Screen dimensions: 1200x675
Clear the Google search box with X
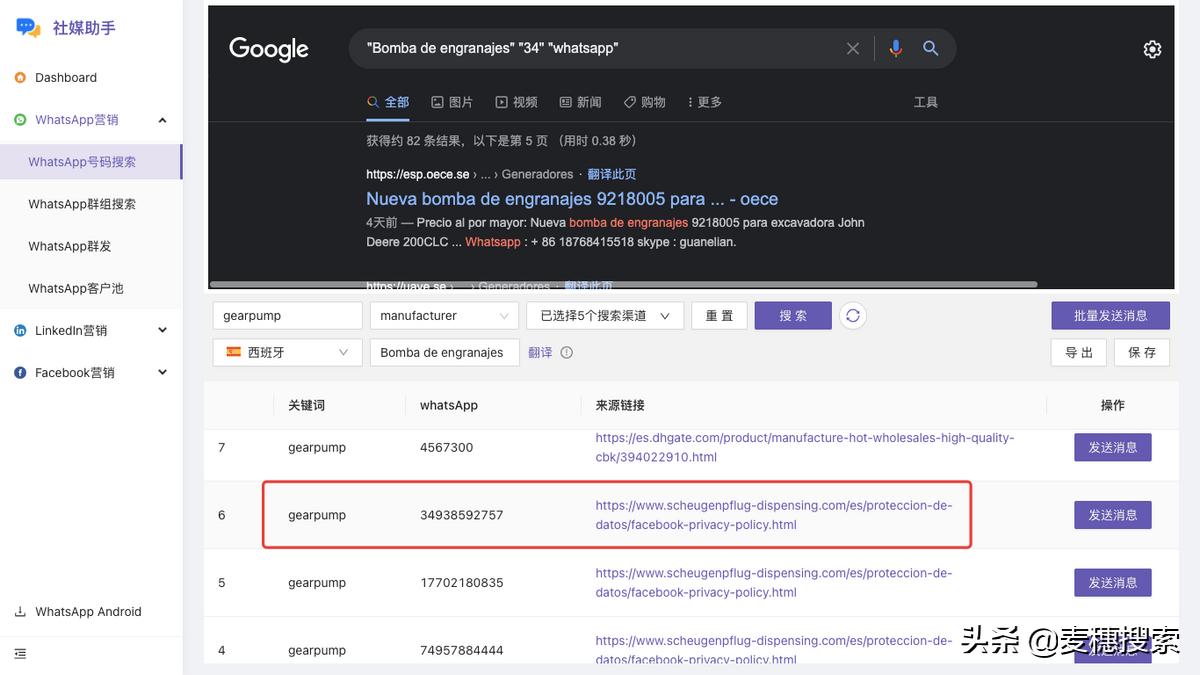coord(853,48)
